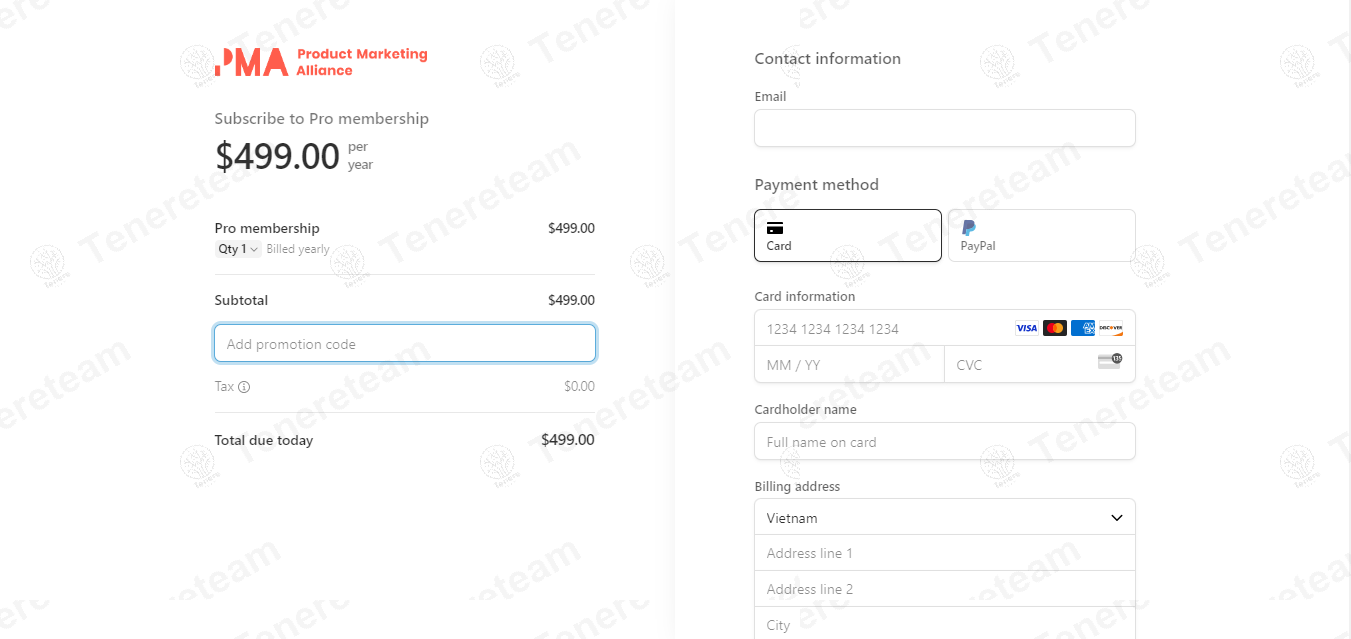Click into the Email input field
Viewport: 1351px width, 639px height.
[x=944, y=128]
